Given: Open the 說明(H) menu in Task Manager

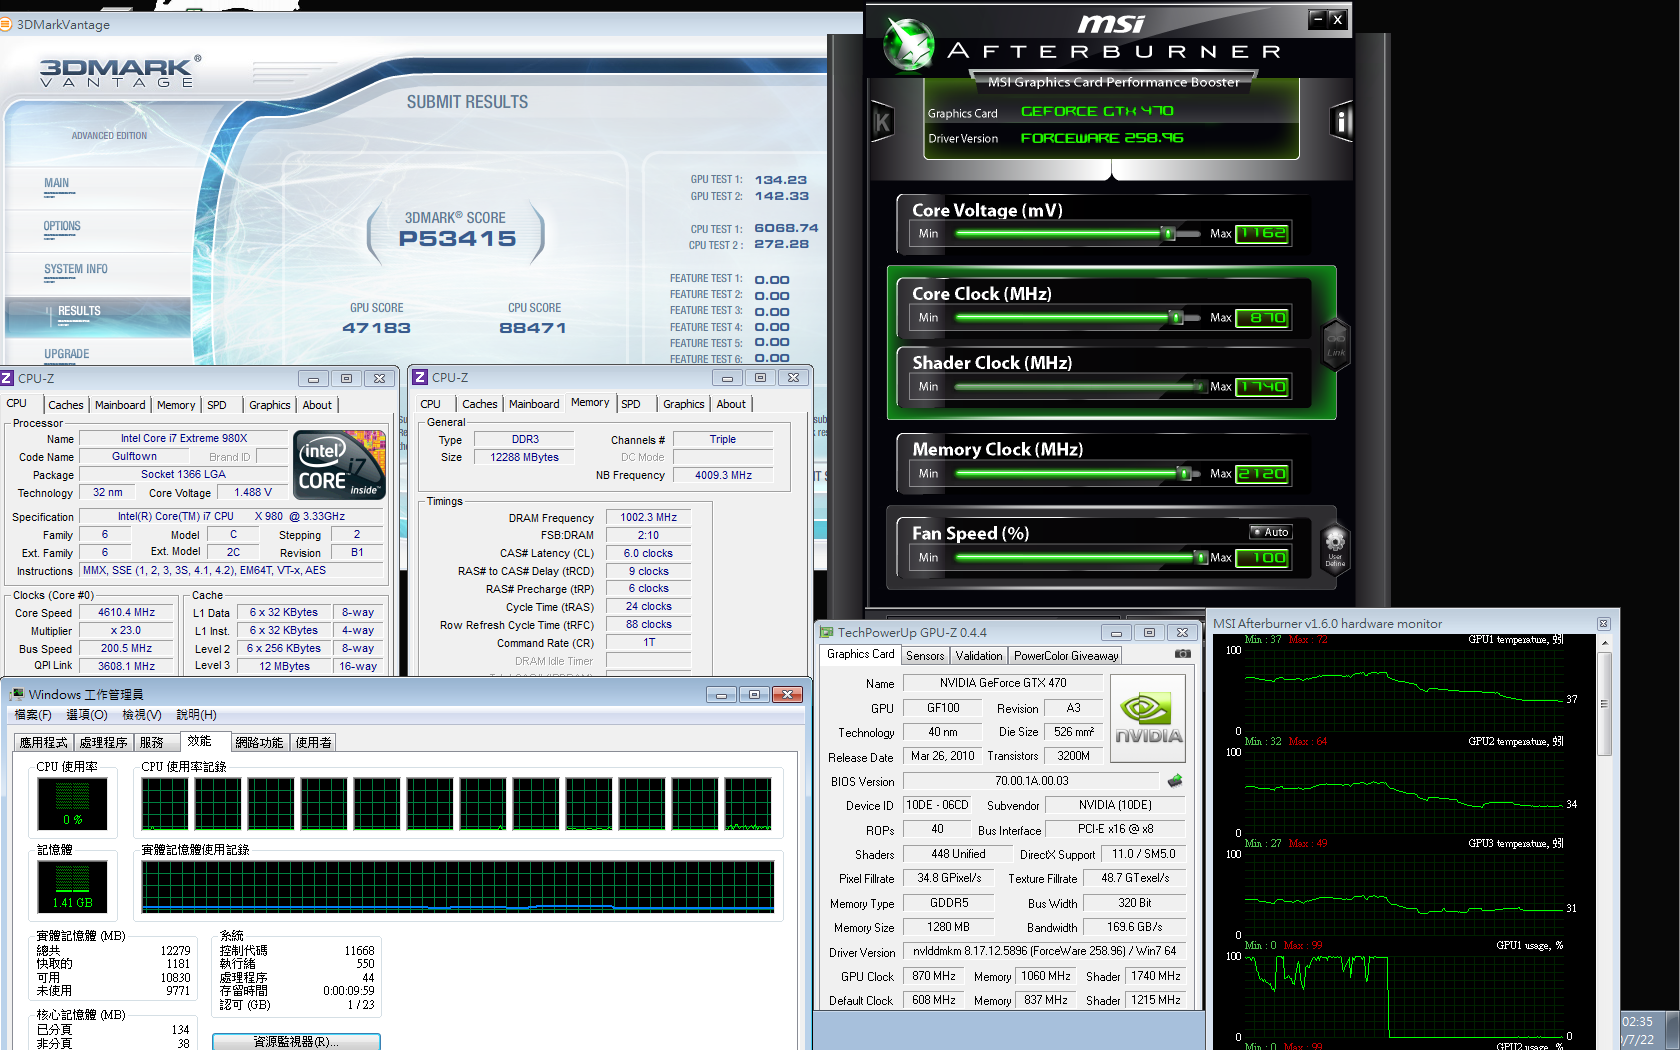Looking at the screenshot, I should pos(197,715).
